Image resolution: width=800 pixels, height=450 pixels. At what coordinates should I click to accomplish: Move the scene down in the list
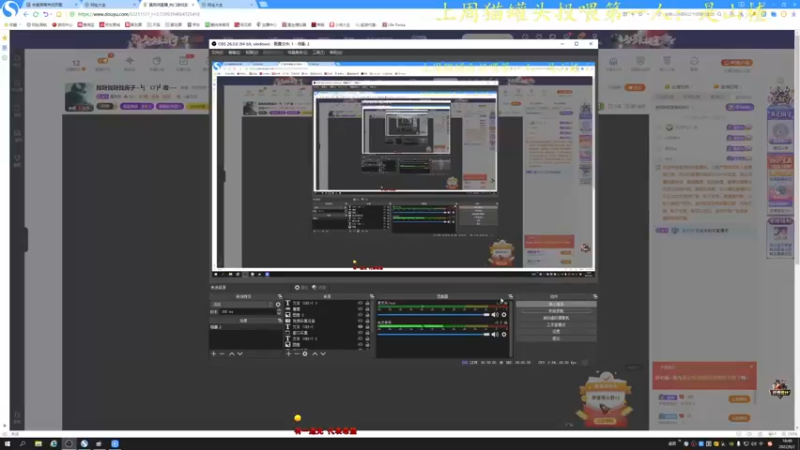(240, 354)
